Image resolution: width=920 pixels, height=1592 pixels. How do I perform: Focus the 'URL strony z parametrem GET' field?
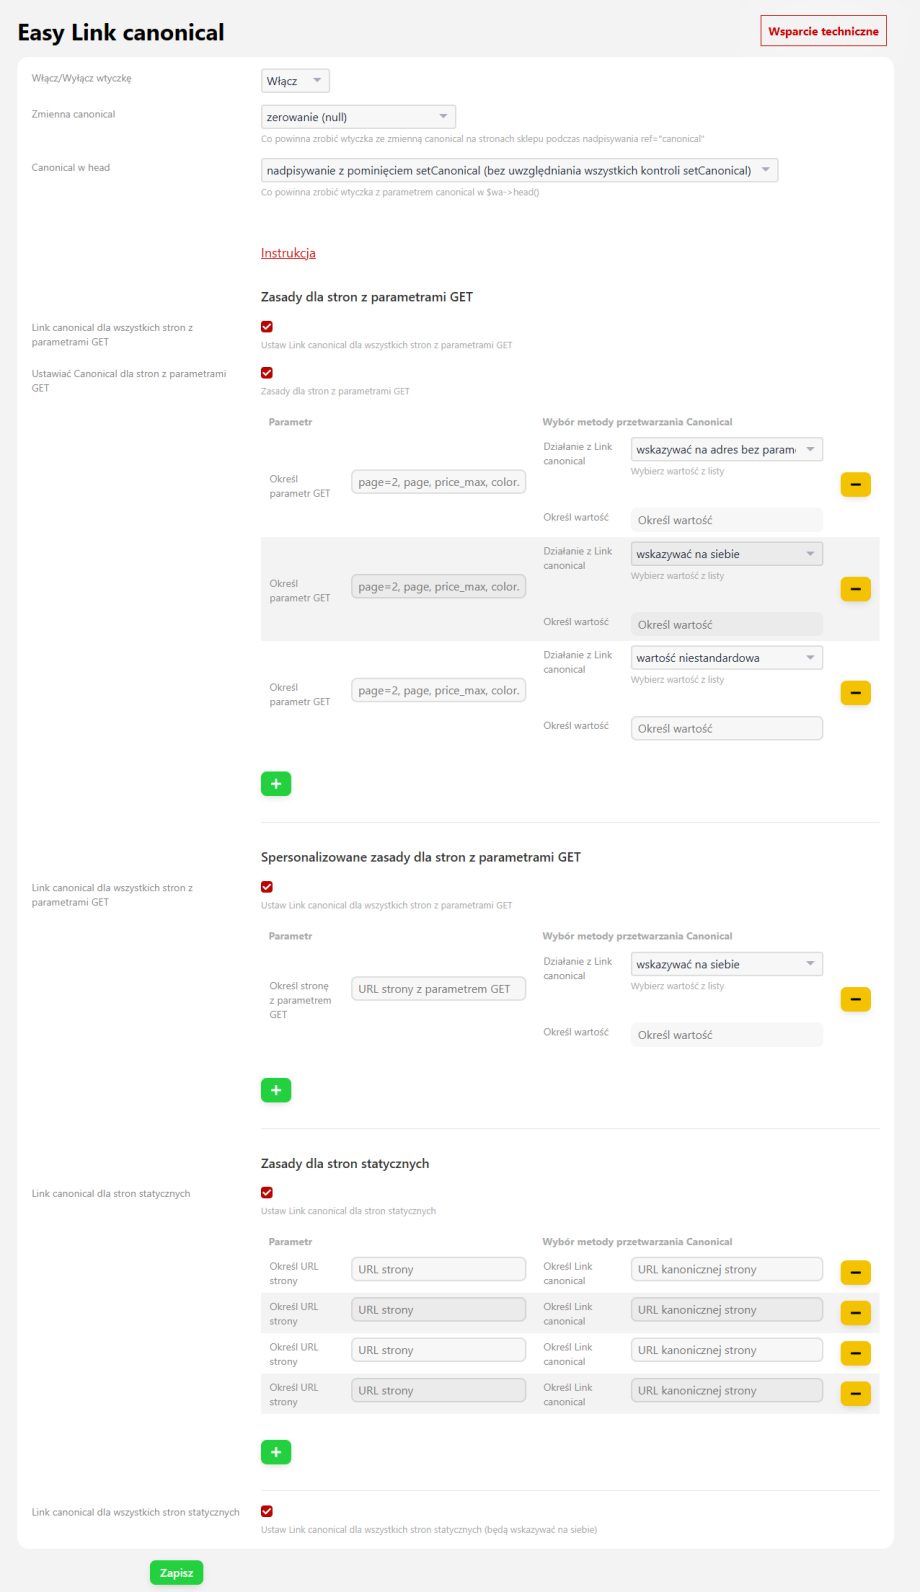point(438,989)
